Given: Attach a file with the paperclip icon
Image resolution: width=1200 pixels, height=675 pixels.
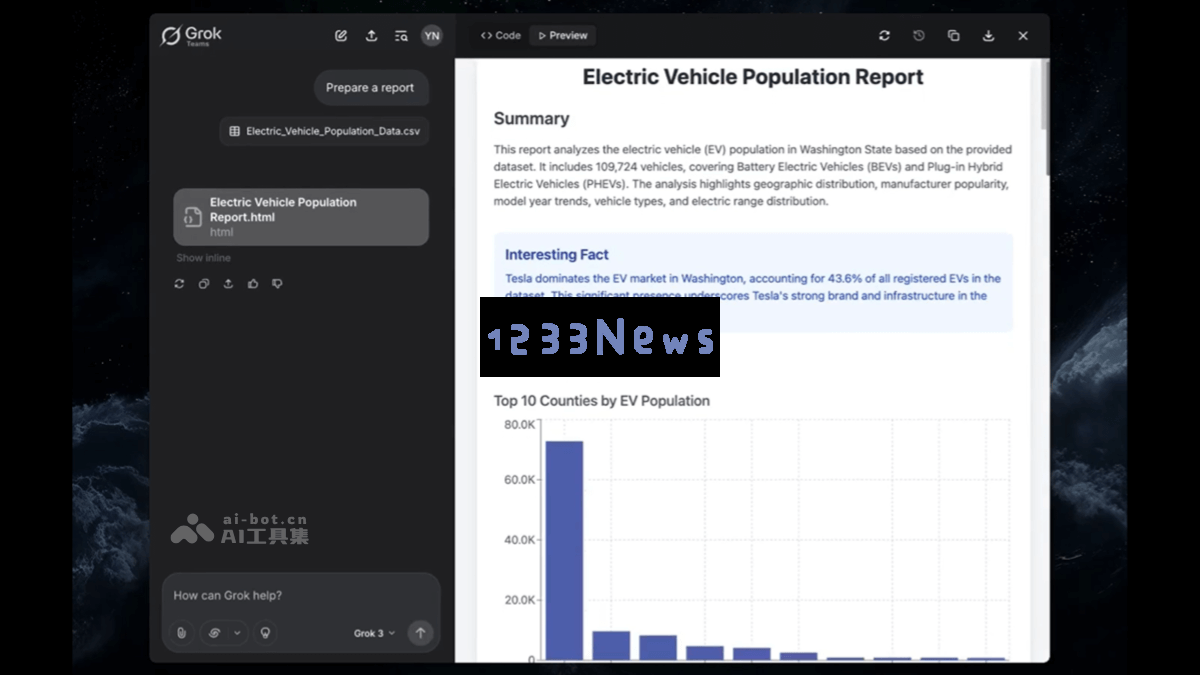Looking at the screenshot, I should [x=181, y=633].
